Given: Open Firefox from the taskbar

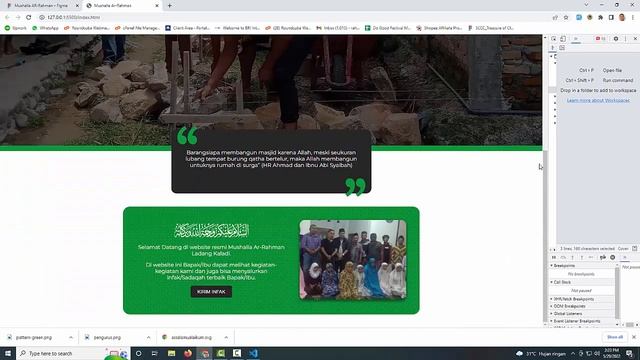Looking at the screenshot, I should coord(188,353).
